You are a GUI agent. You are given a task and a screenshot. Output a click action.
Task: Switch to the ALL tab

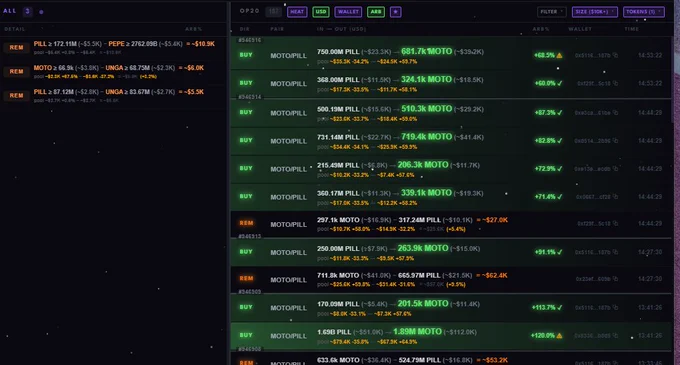[x=10, y=11]
